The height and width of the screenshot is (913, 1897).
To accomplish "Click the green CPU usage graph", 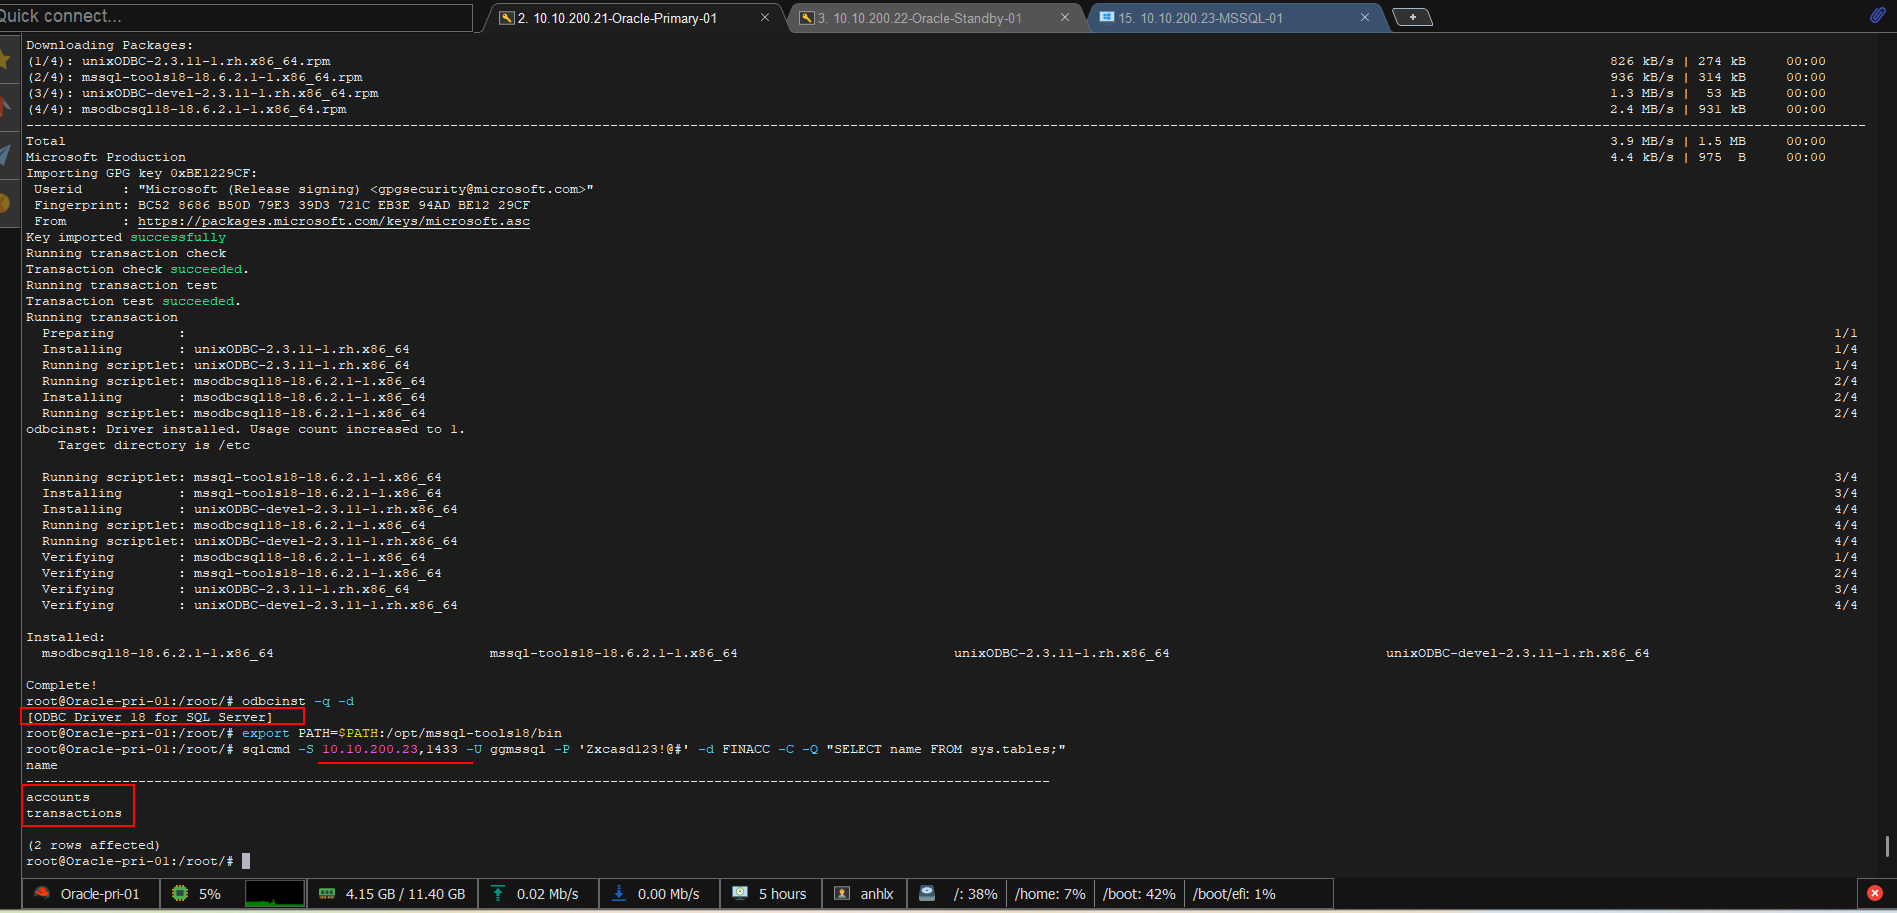I will tap(275, 894).
